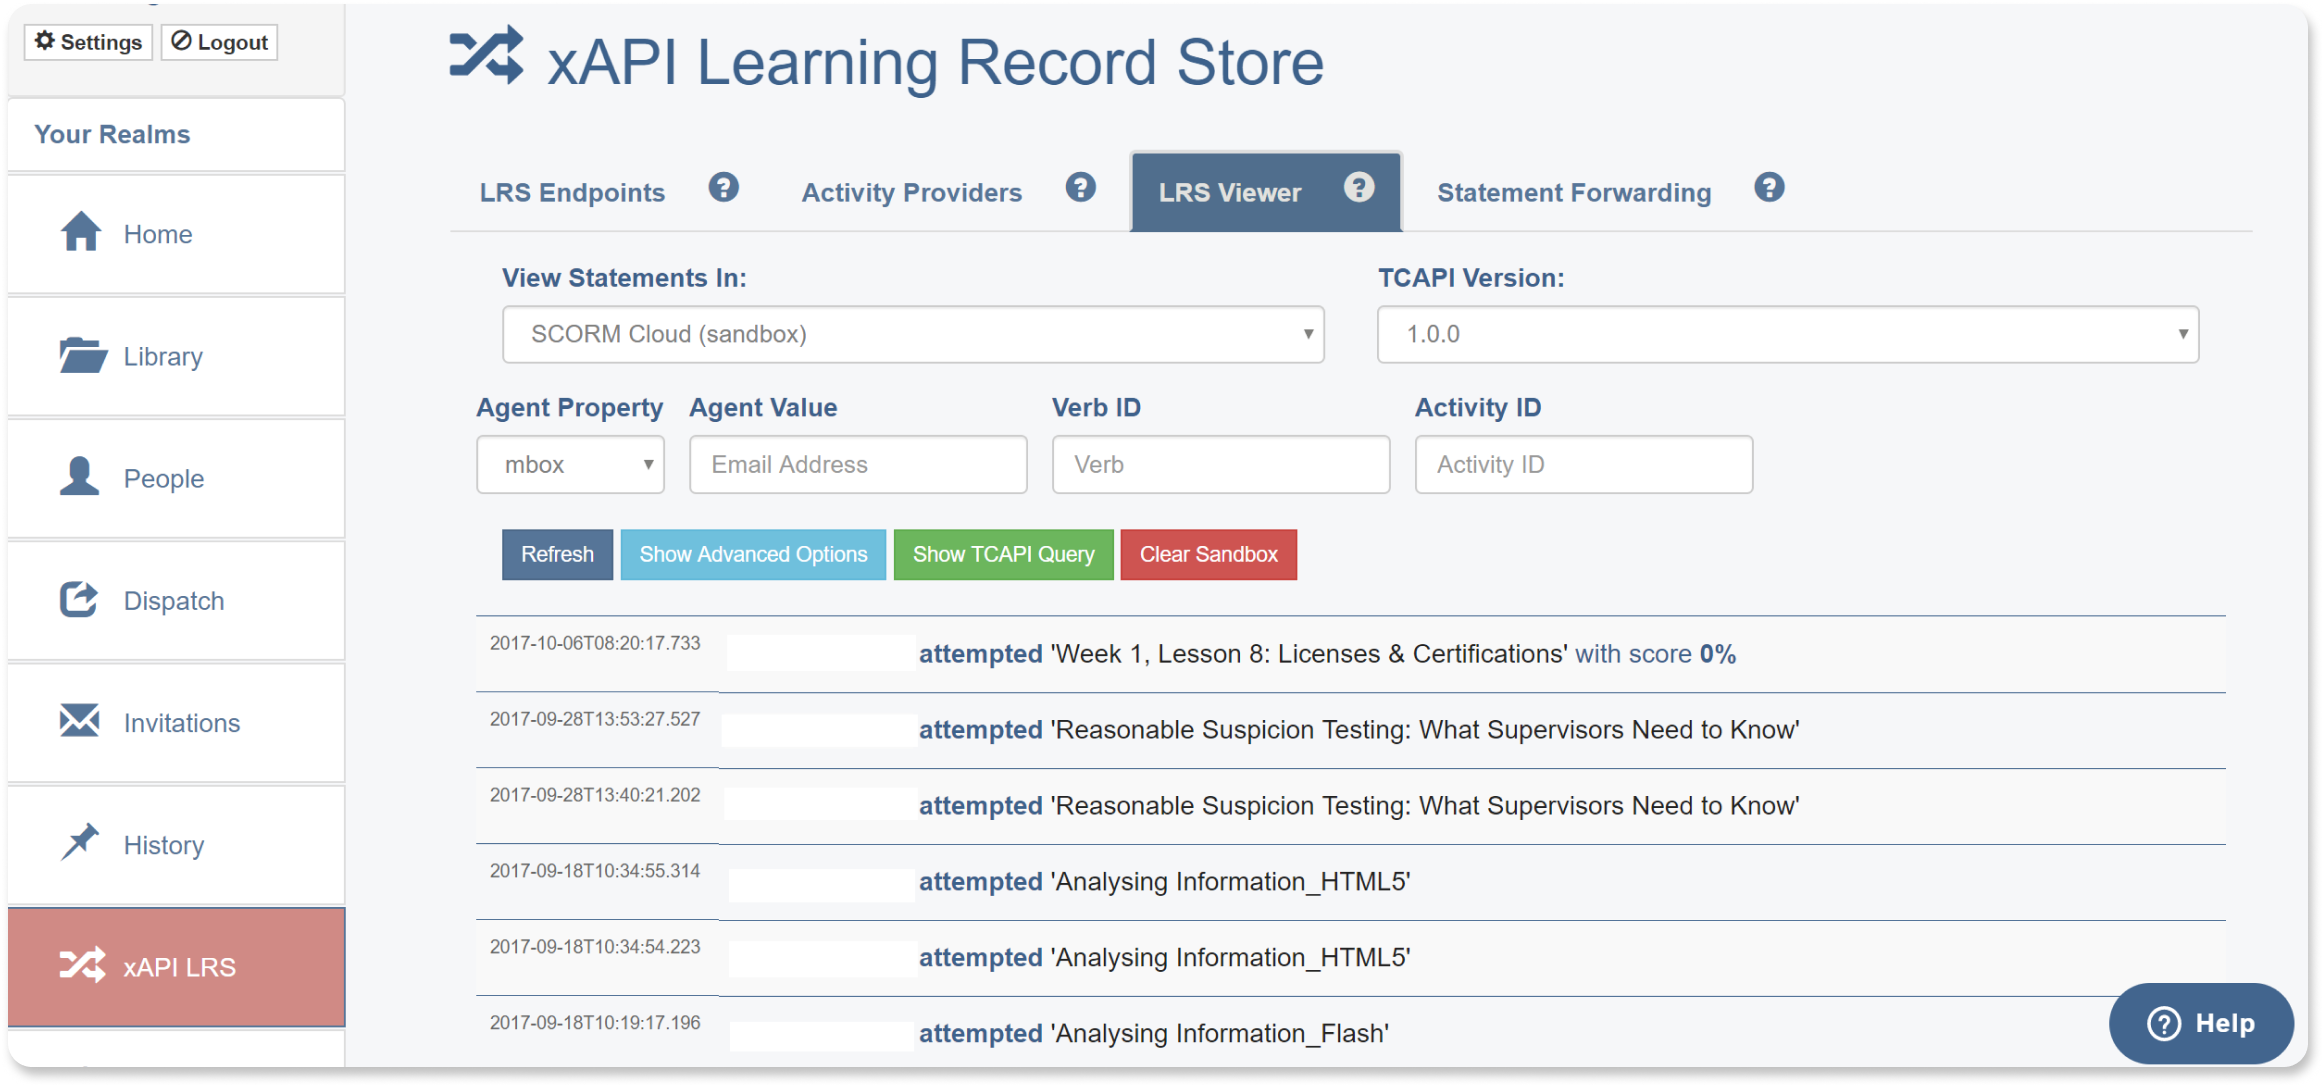Image resolution: width=2324 pixels, height=1087 pixels.
Task: Open help for Statement Forwarding
Action: point(1769,187)
